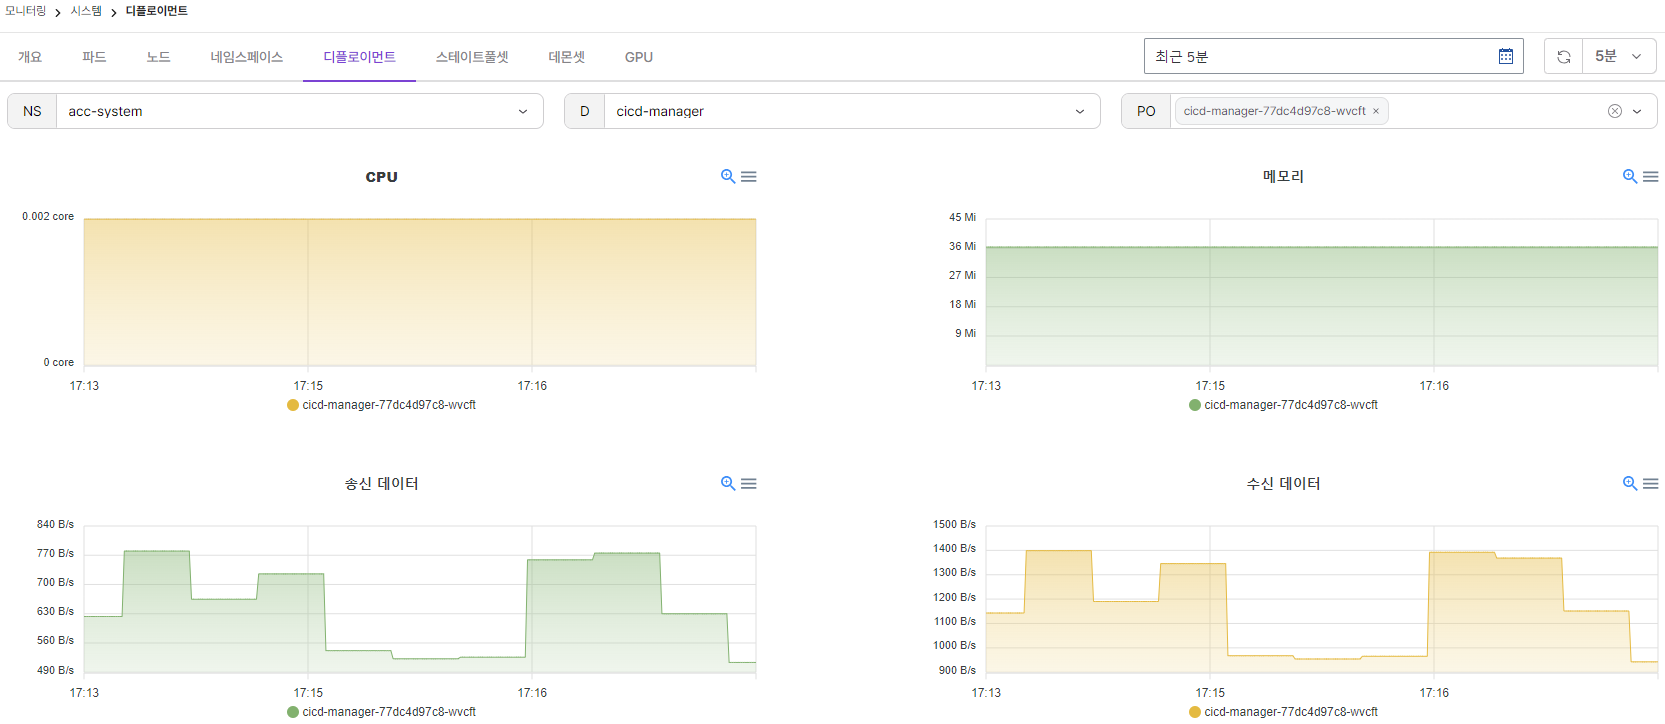The height and width of the screenshot is (724, 1665).
Task: Click the 1500 B/s axis label
Action: tap(954, 524)
